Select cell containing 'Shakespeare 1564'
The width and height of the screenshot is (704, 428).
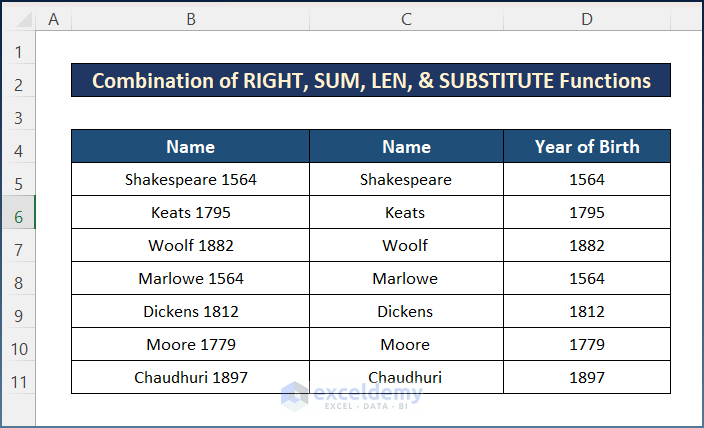click(190, 180)
